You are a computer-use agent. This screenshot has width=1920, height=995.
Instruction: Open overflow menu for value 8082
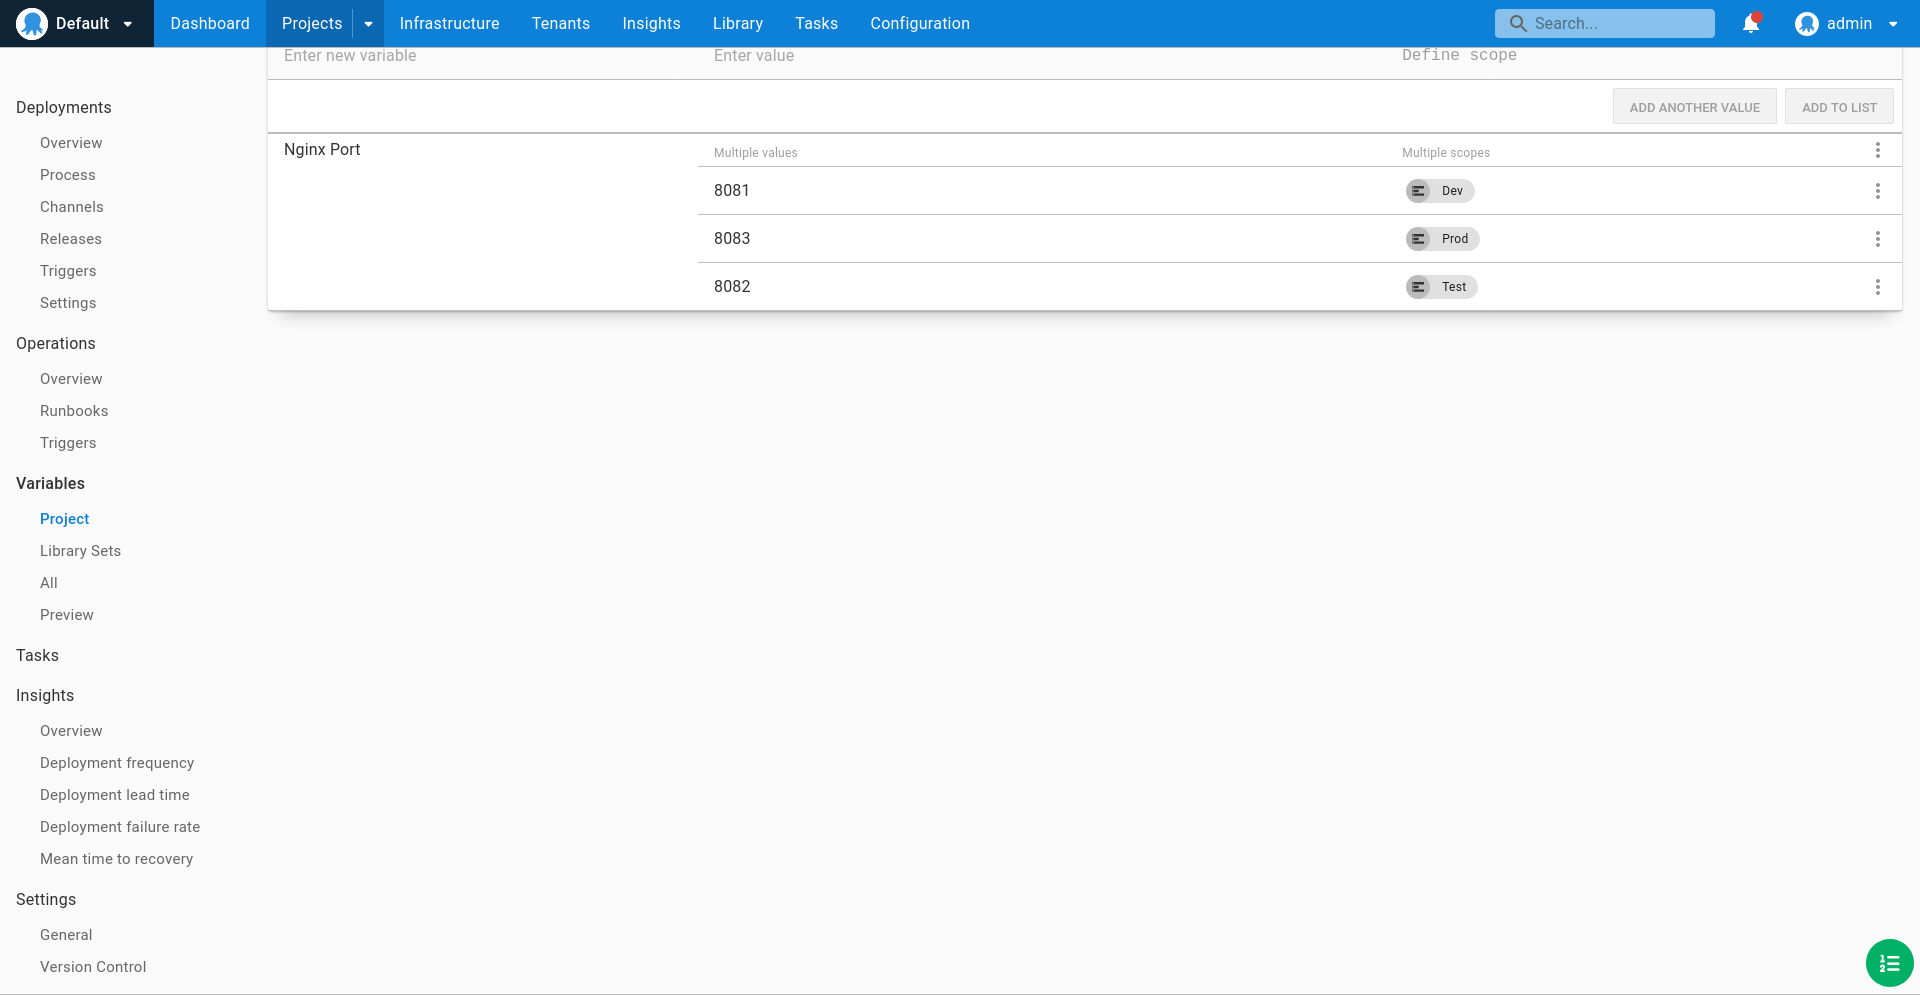1878,287
